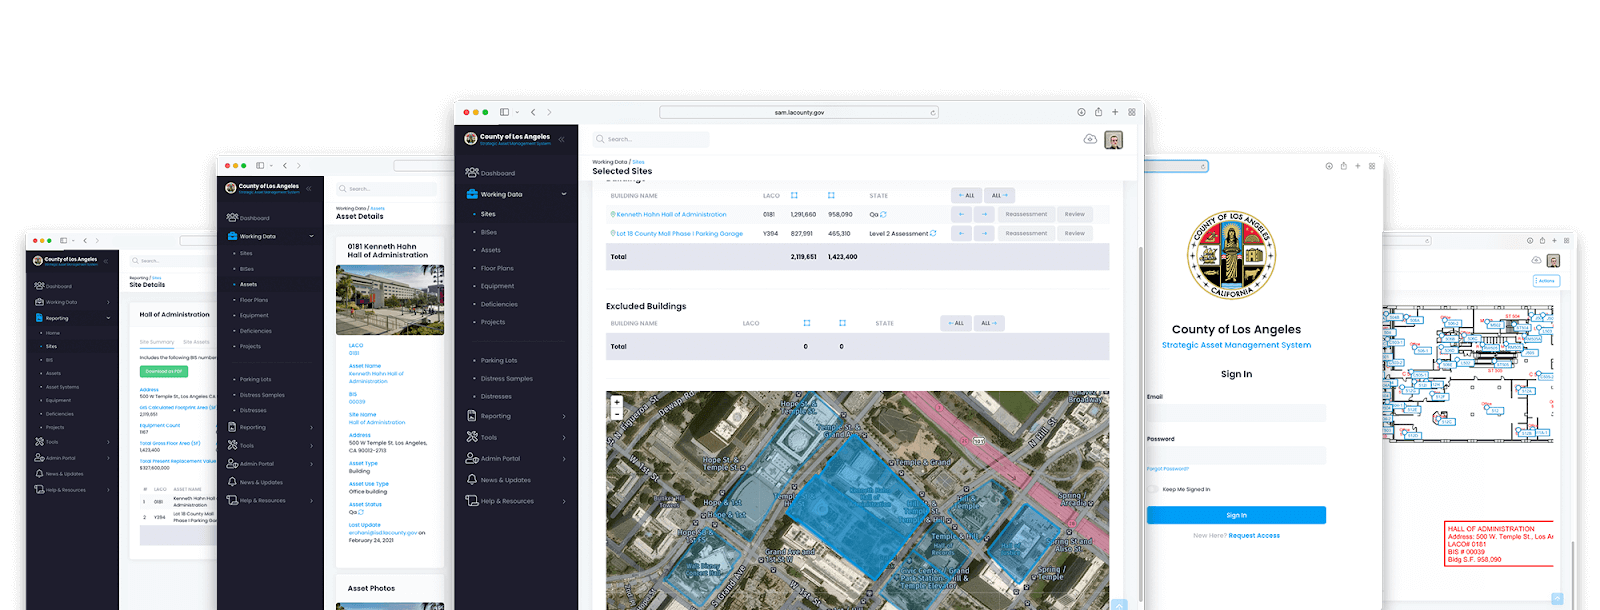Select BISes in the Selected Sites sidebar
The image size is (1600, 610).
(489, 232)
